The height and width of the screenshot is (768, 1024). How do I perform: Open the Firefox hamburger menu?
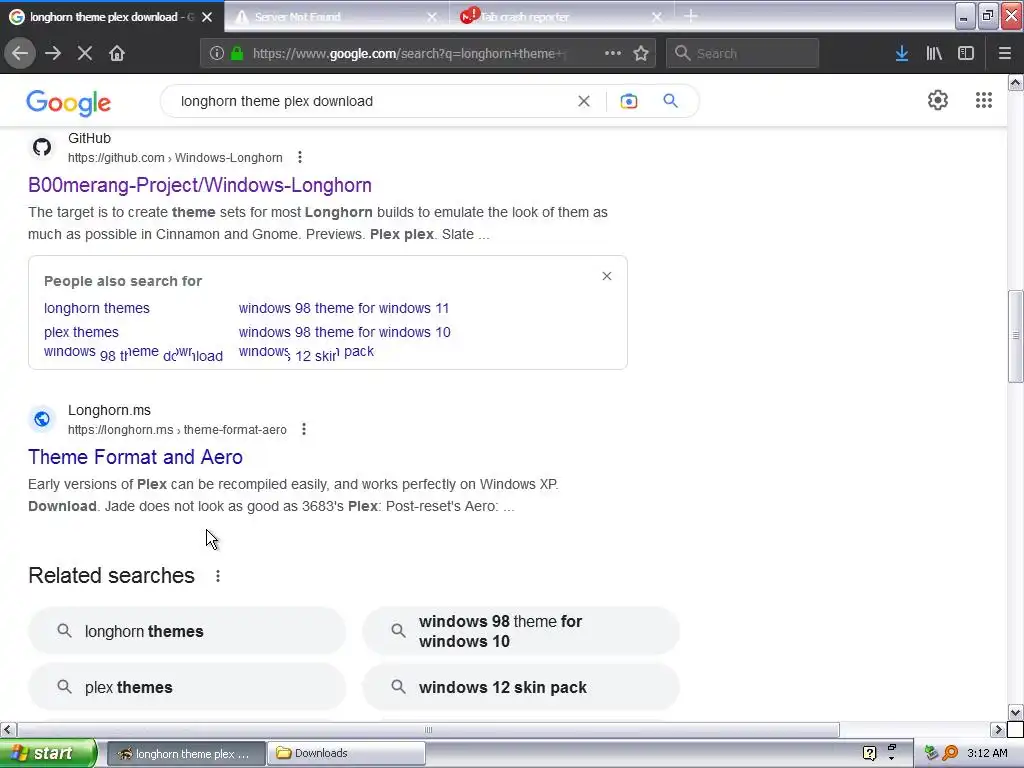tap(1005, 54)
